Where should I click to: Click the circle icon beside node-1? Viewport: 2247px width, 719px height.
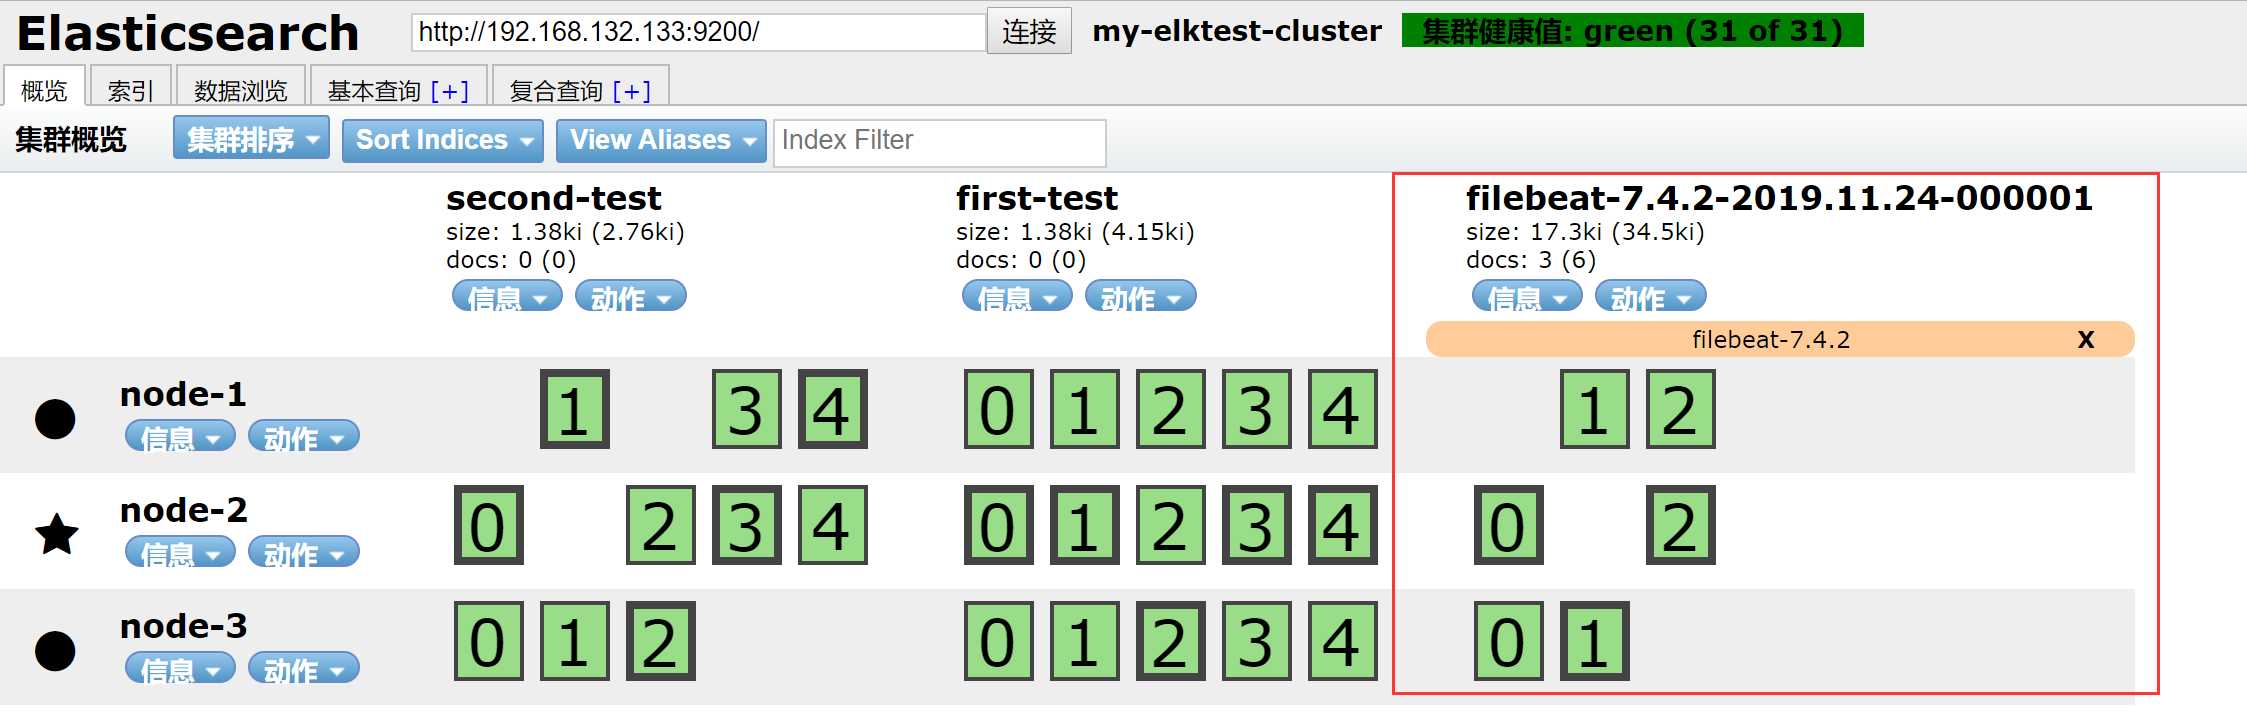(55, 418)
